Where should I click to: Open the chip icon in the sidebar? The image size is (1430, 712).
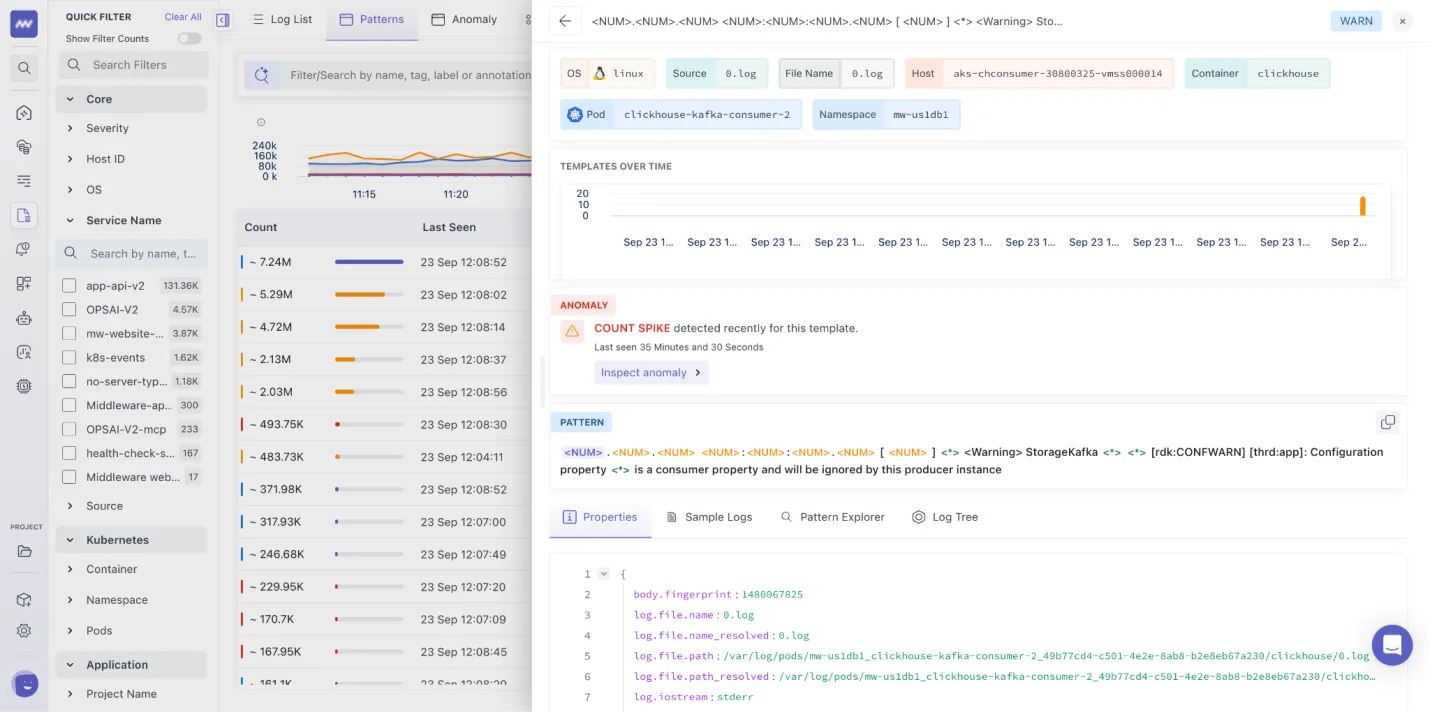24,386
